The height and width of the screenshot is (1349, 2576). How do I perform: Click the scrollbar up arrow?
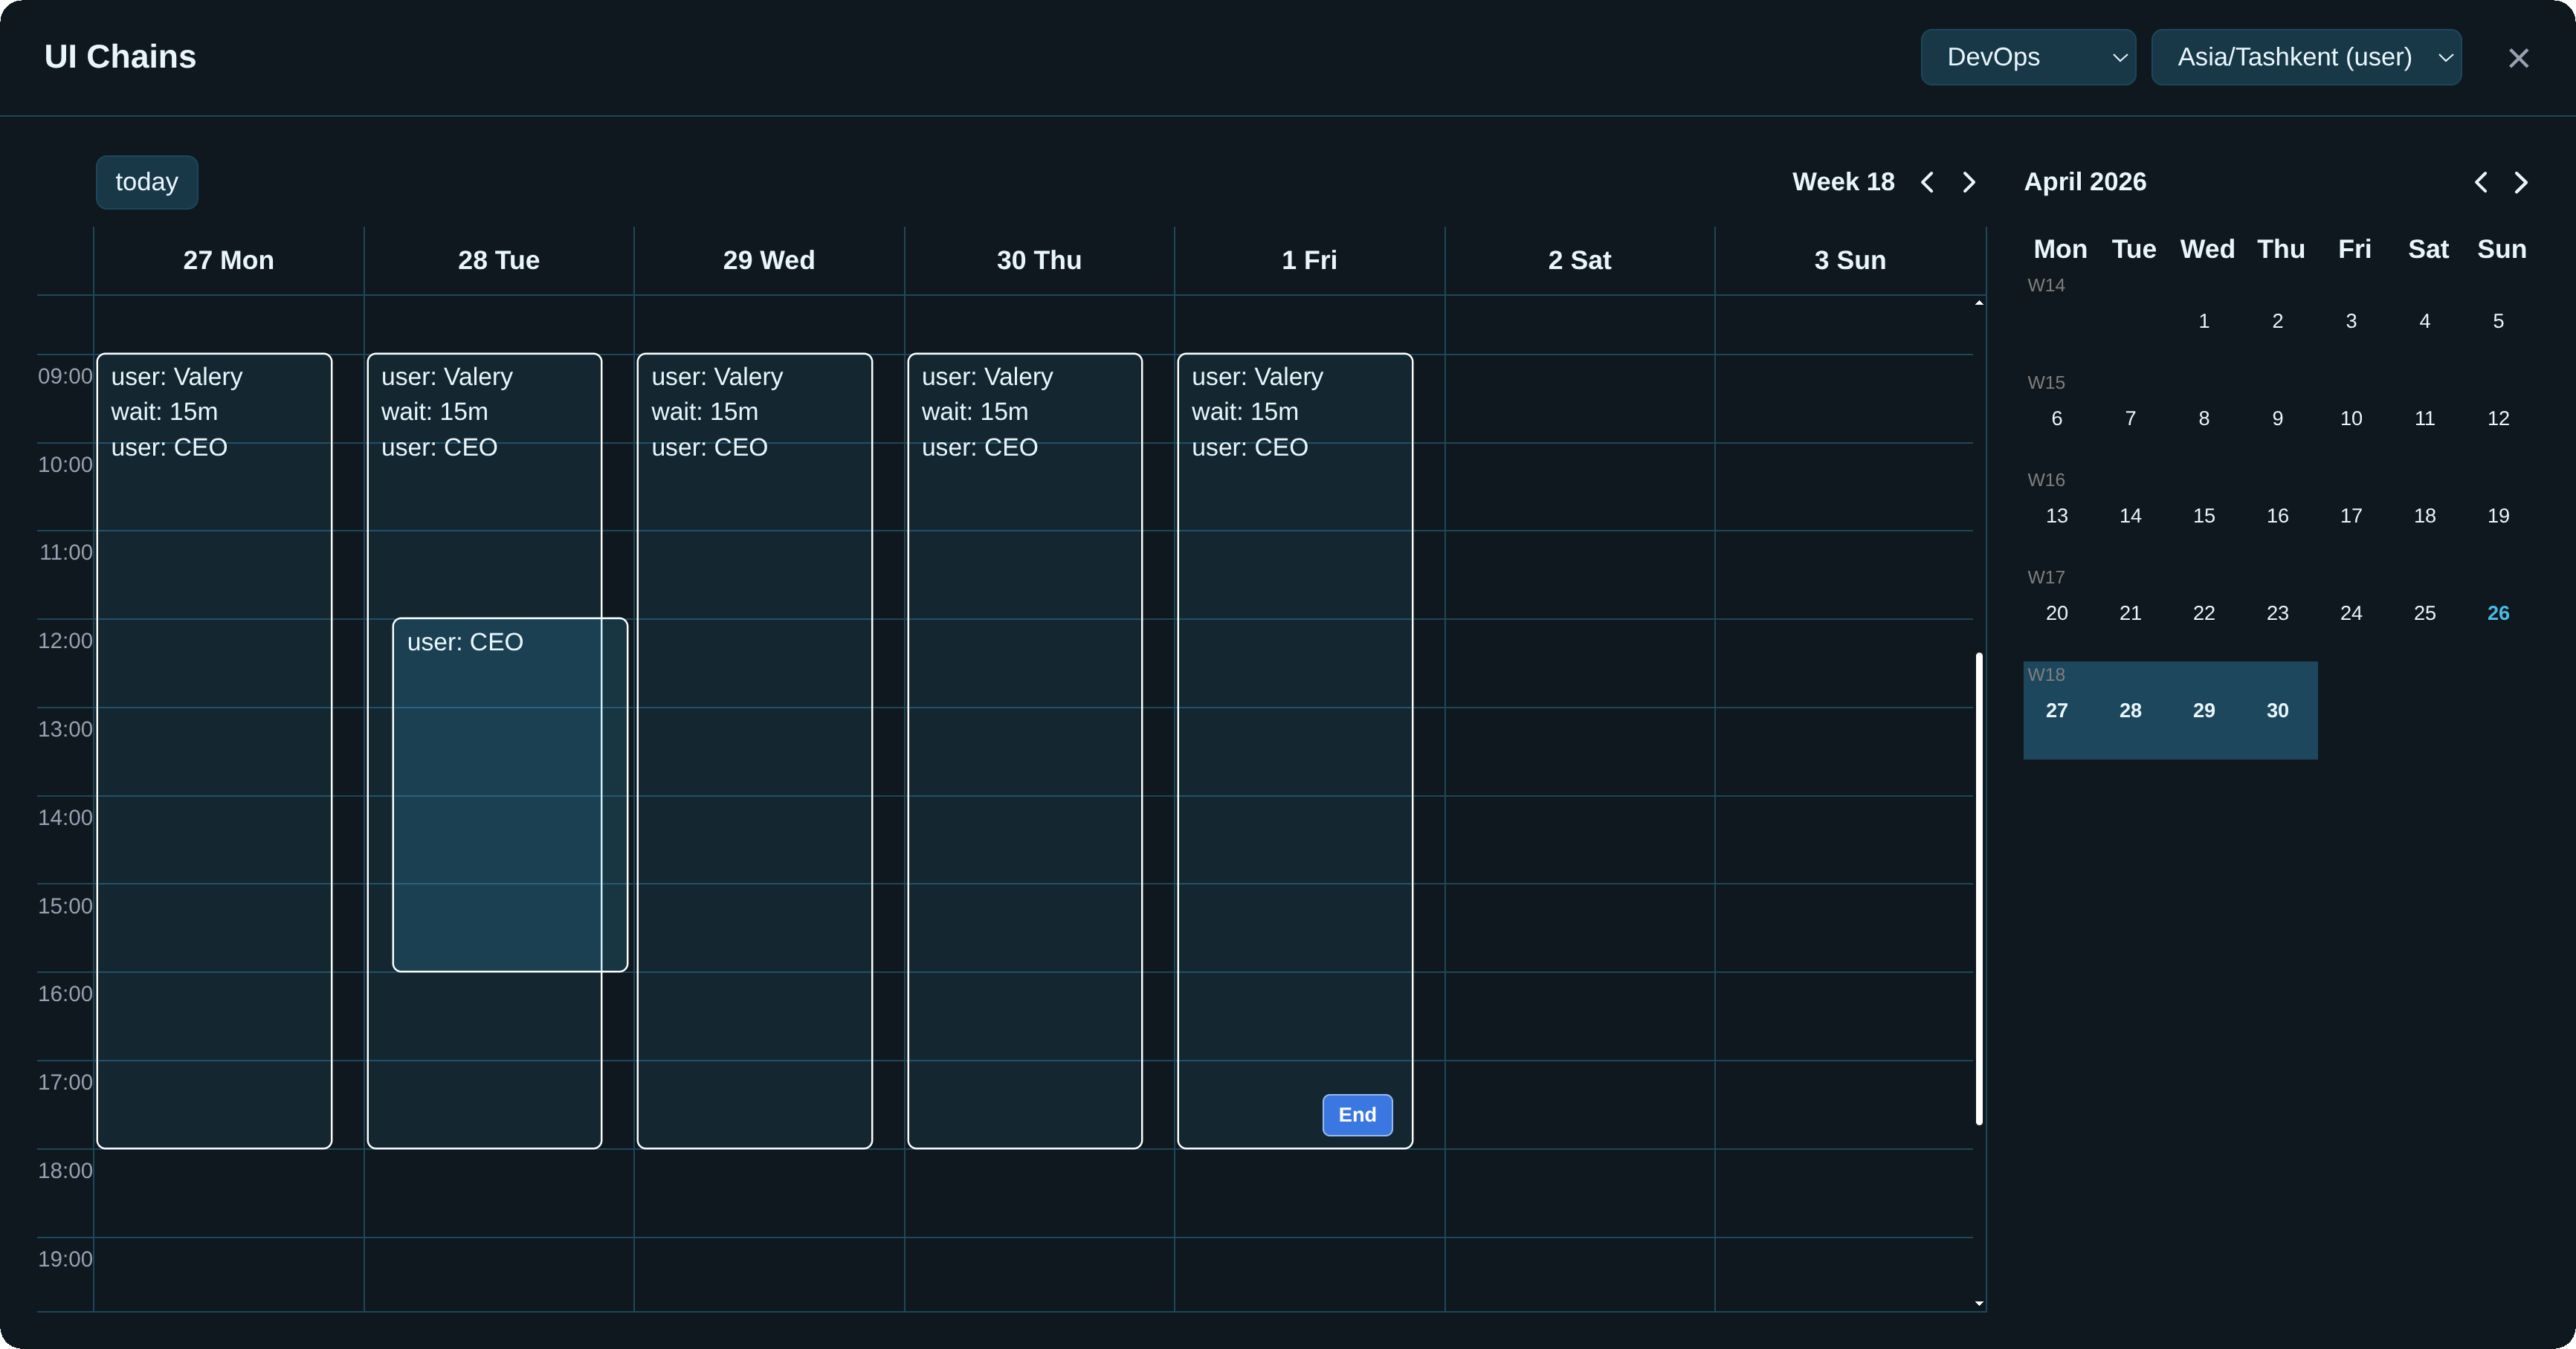click(1979, 303)
